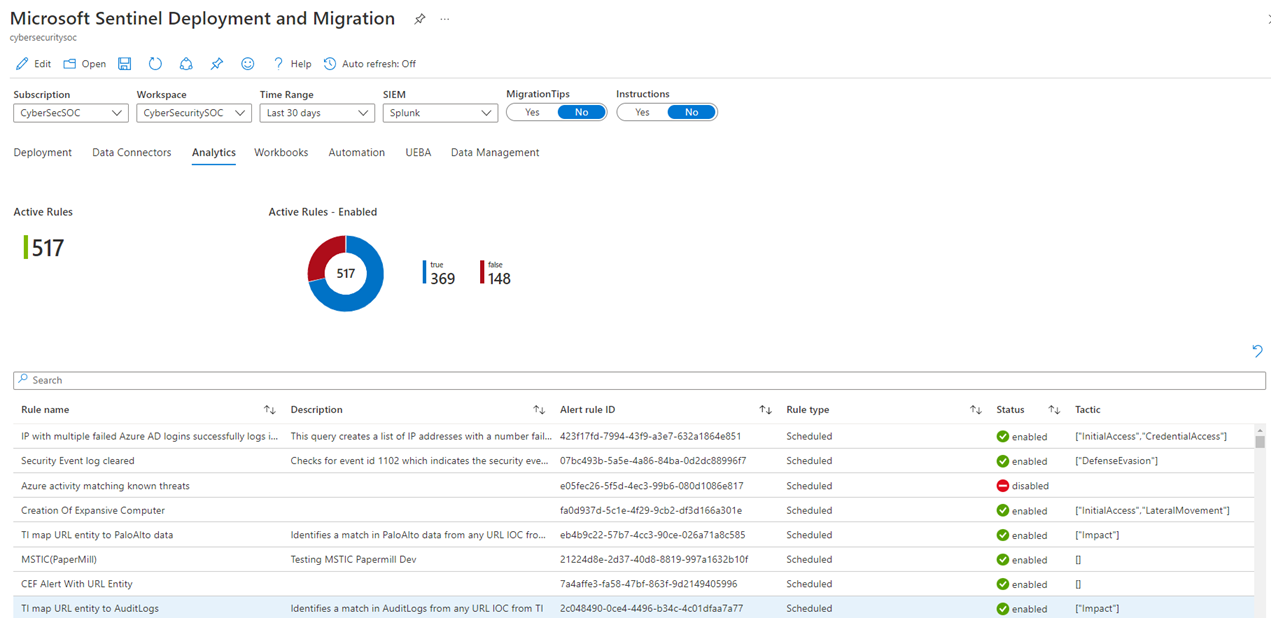Click the InitialAccess, LateralMovement tactic cell
Screen dimensions: 1271x618
click(x=1152, y=510)
